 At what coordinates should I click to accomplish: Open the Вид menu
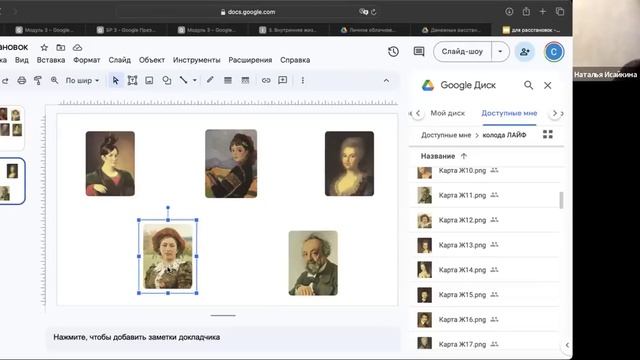tap(22, 60)
